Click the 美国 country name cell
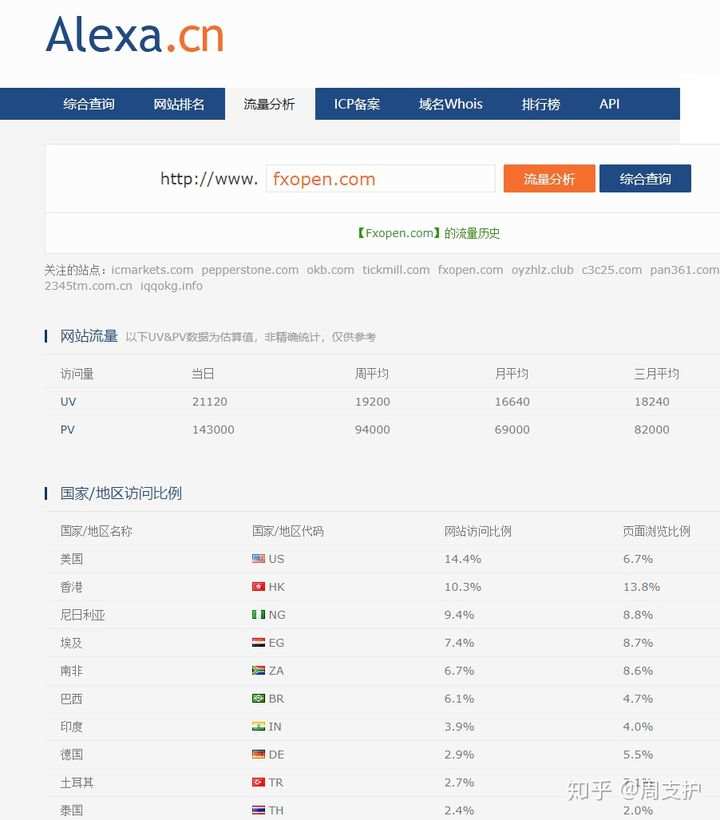Image resolution: width=720 pixels, height=820 pixels. point(72,559)
